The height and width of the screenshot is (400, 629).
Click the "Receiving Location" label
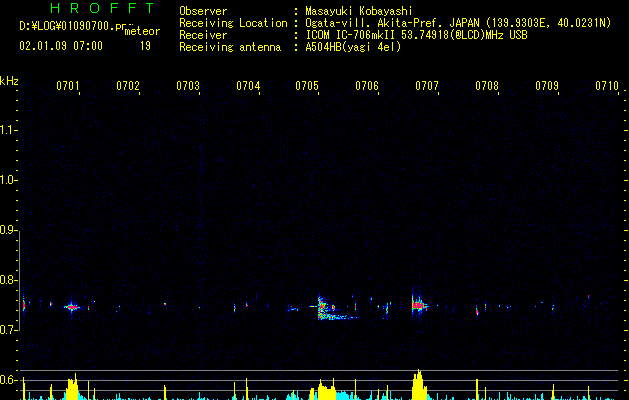click(x=233, y=23)
